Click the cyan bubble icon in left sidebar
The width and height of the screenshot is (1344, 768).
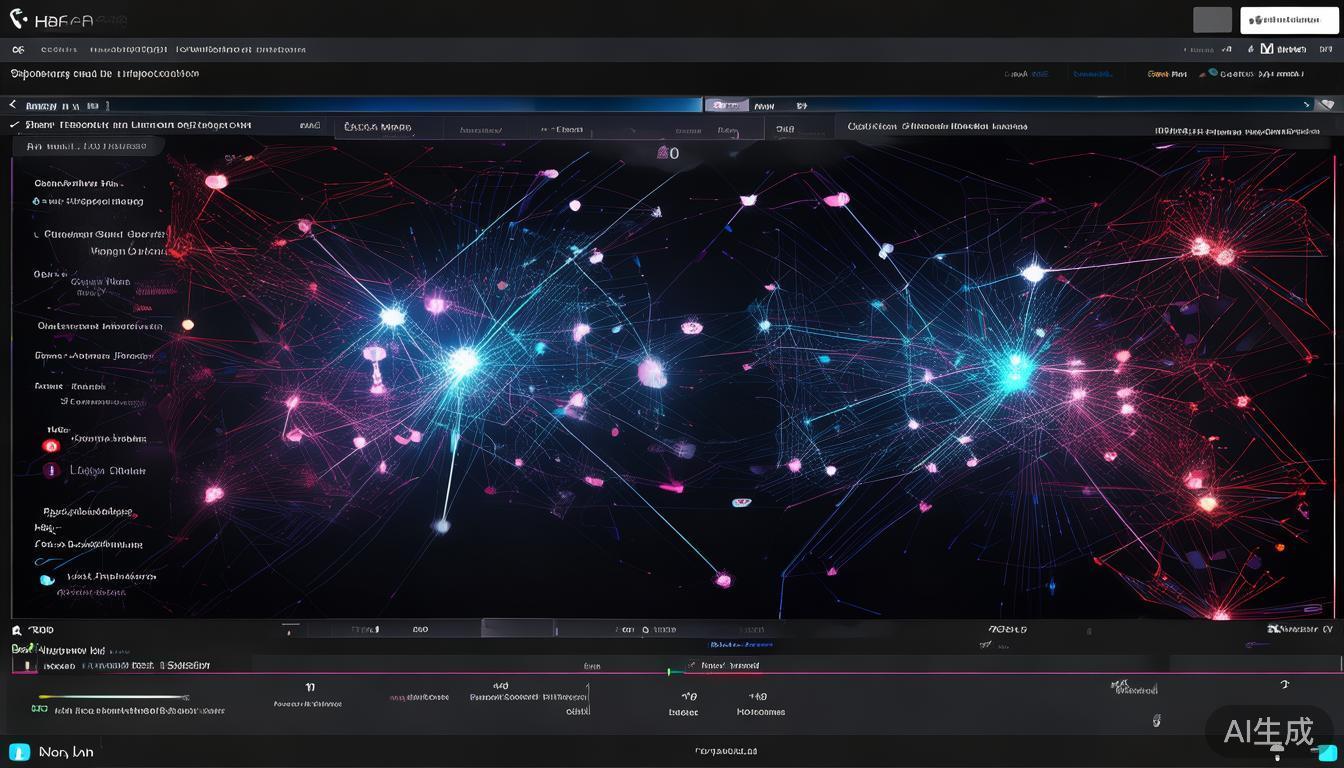coord(46,580)
